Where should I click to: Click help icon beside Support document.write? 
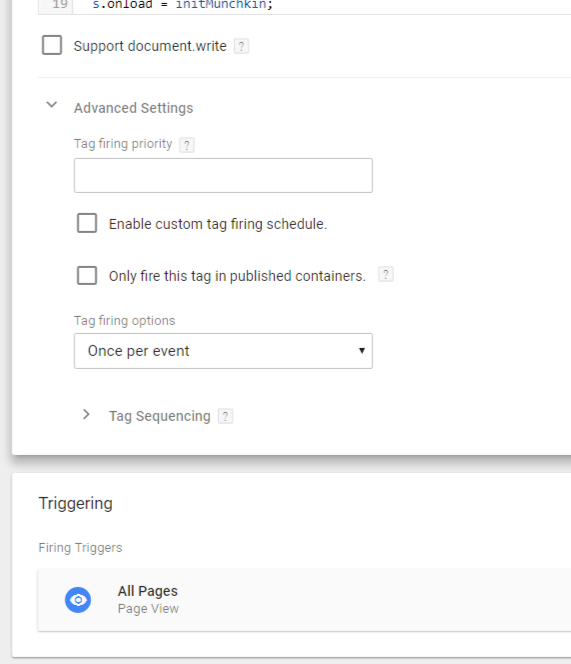coord(241,46)
